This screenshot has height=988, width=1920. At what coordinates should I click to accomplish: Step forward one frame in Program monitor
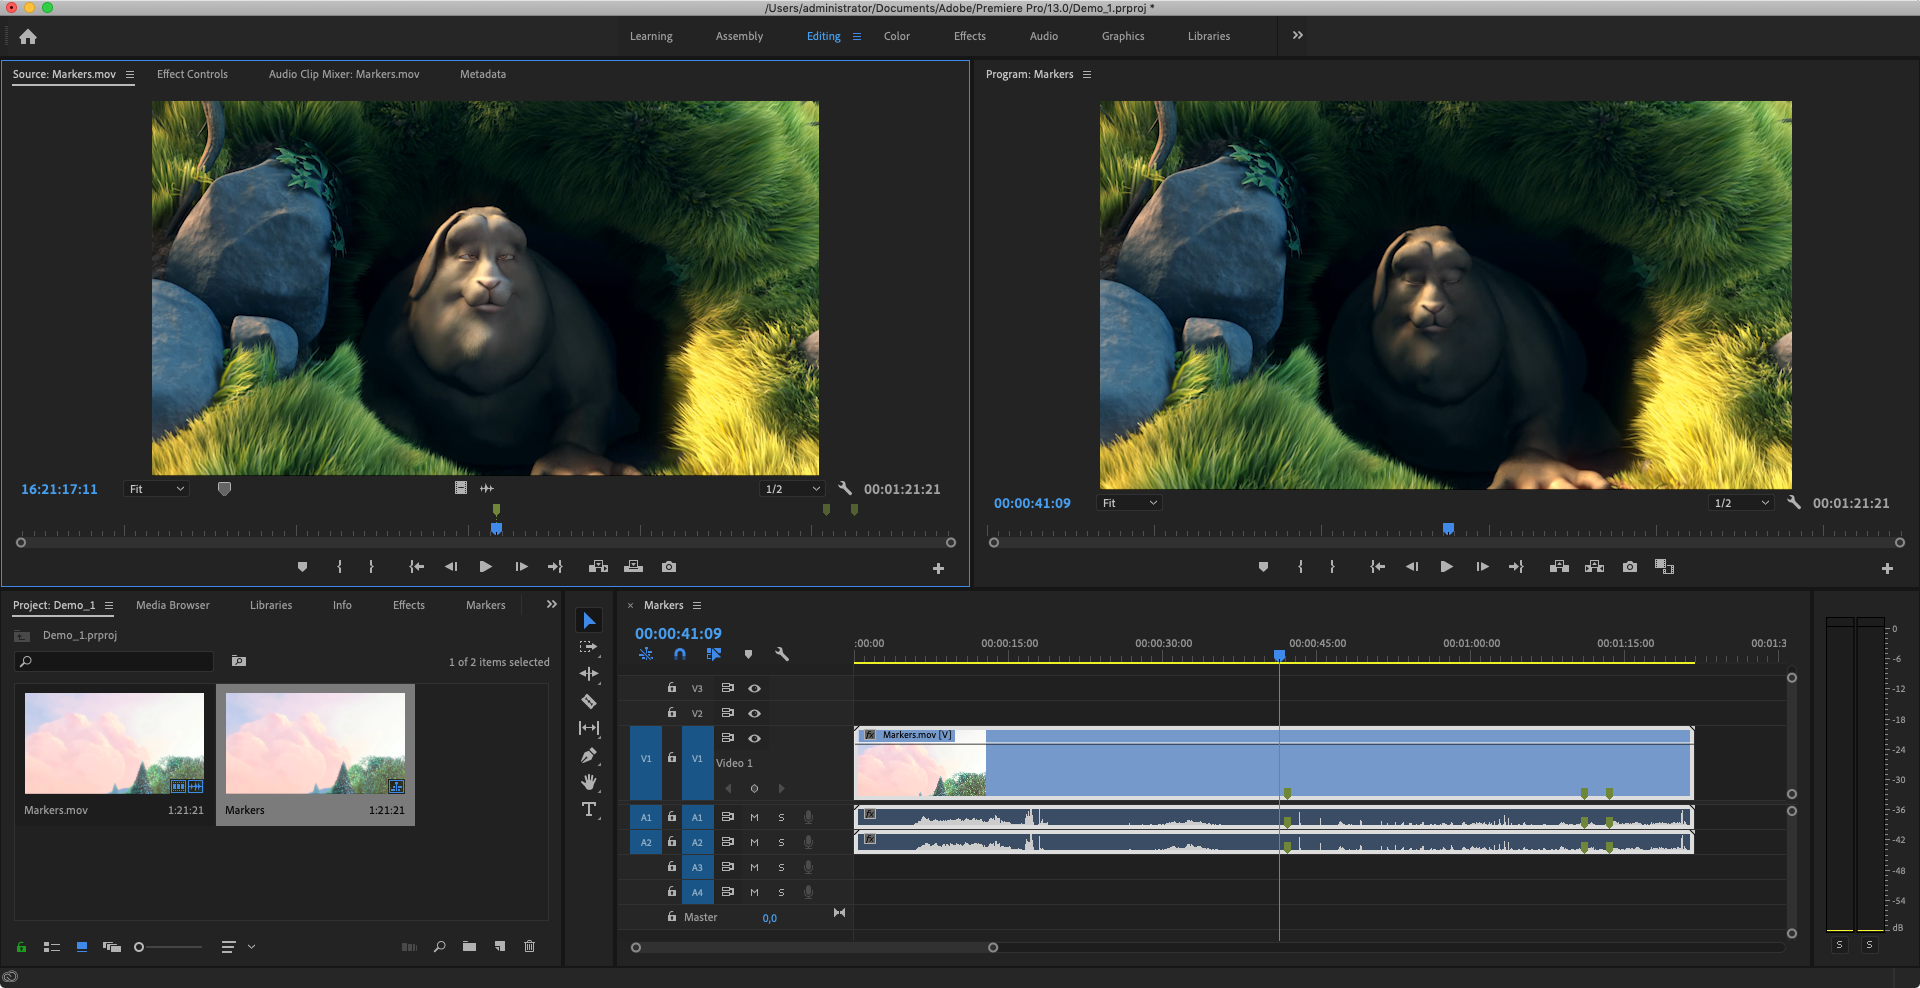[1482, 567]
